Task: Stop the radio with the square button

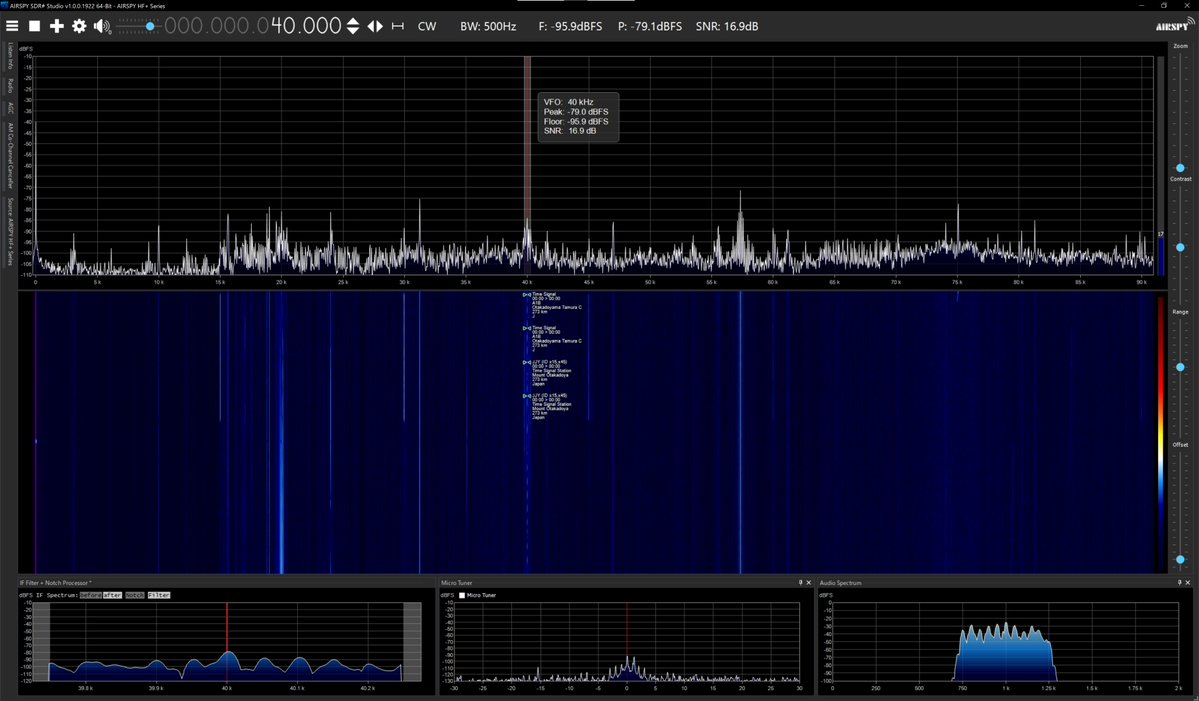Action: 34,26
